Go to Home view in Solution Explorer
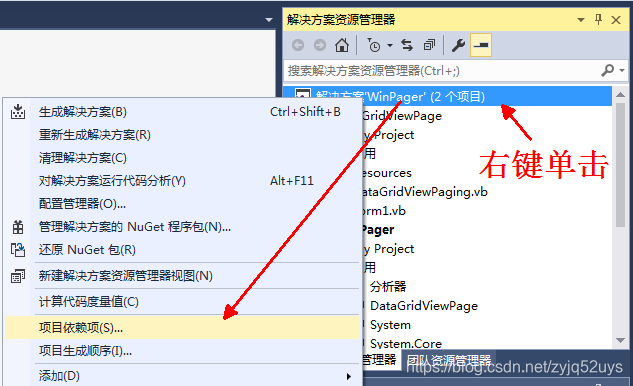The height and width of the screenshot is (386, 633). coord(342,45)
